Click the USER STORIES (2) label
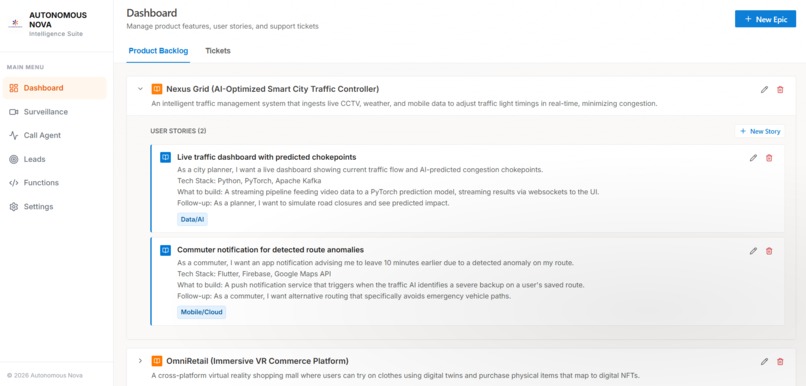This screenshot has width=806, height=386. tap(178, 131)
